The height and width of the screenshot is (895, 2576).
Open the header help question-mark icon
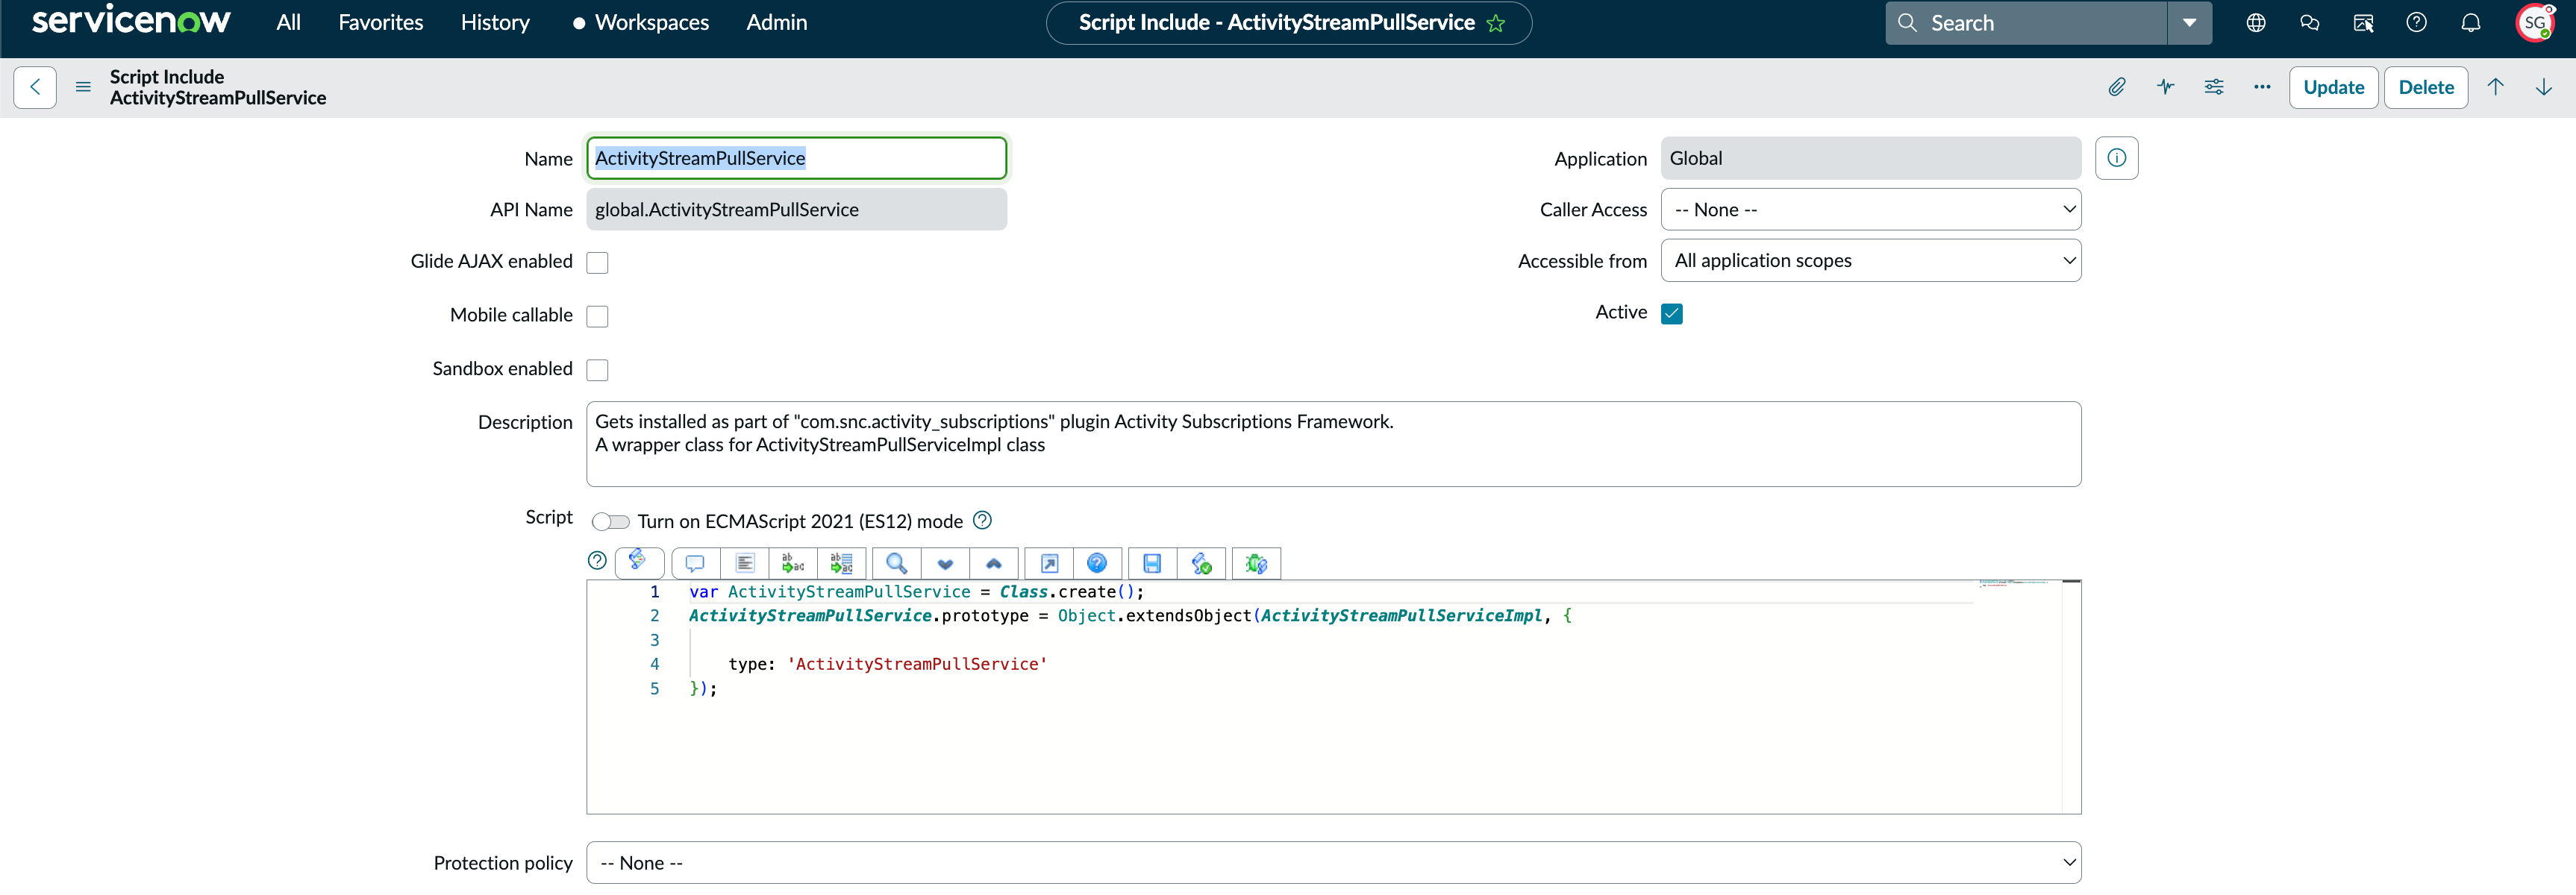[x=2417, y=23]
